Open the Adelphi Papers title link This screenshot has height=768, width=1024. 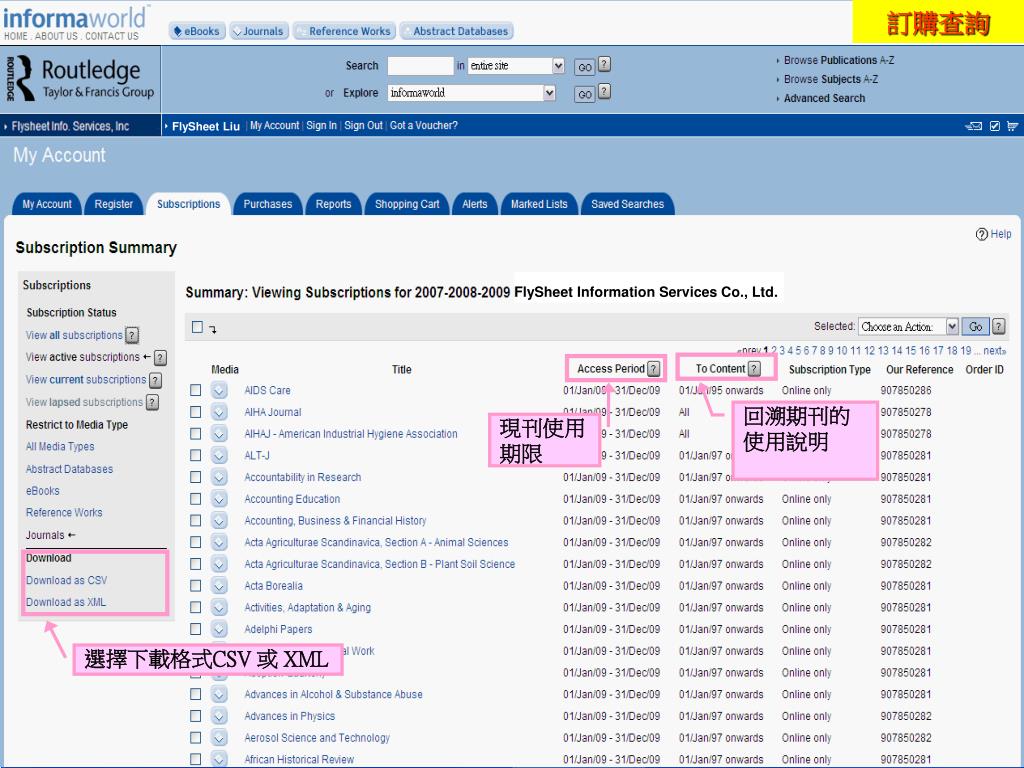tap(278, 629)
